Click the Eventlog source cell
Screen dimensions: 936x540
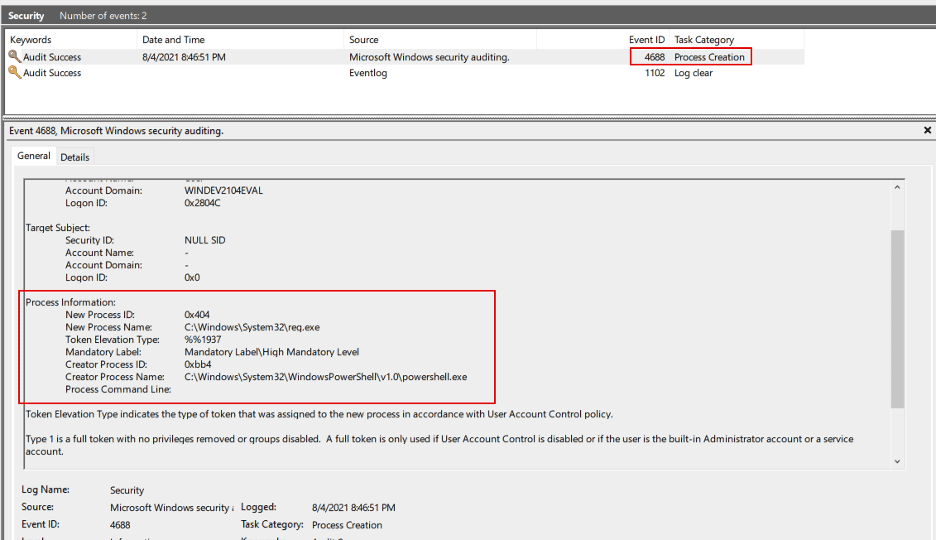pos(368,73)
